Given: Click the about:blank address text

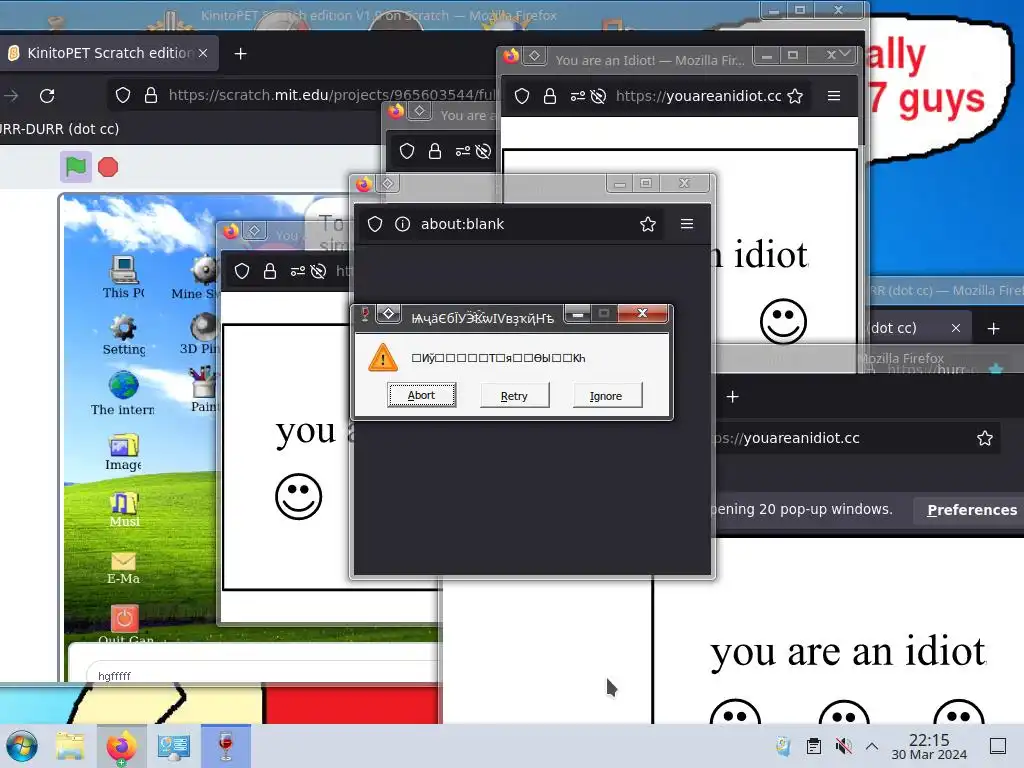Looking at the screenshot, I should click(x=462, y=224).
